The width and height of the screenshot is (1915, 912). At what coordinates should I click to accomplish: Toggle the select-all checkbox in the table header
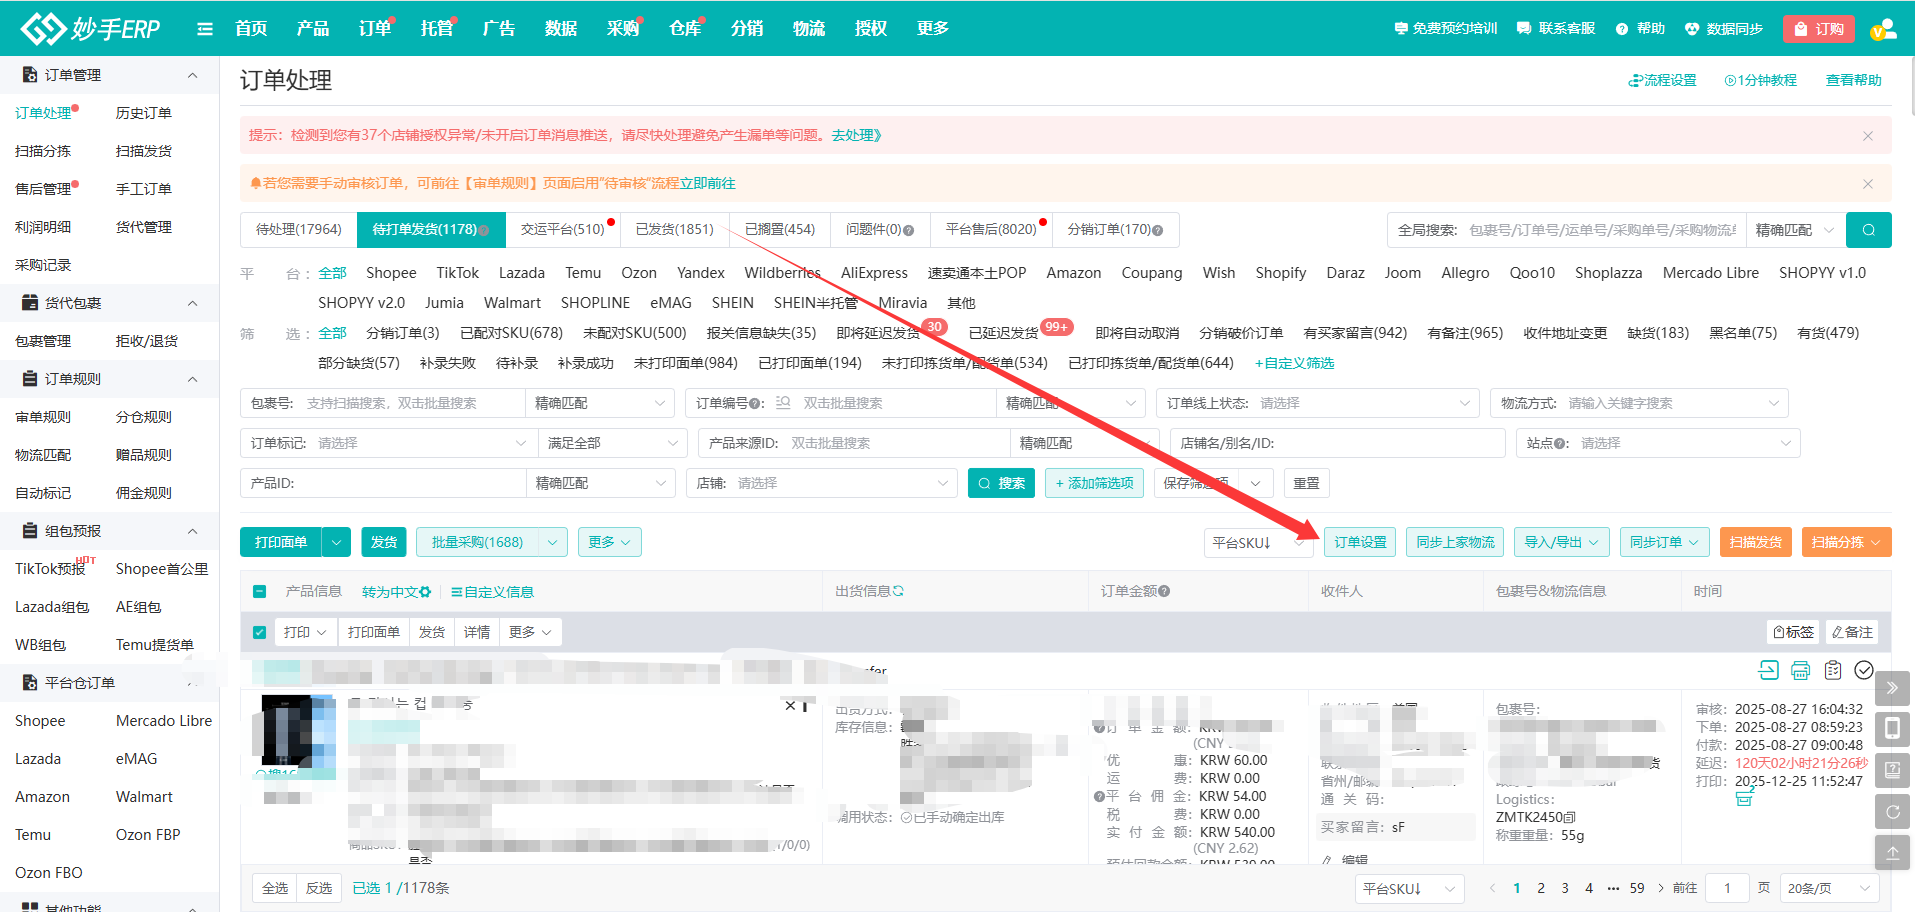(260, 592)
